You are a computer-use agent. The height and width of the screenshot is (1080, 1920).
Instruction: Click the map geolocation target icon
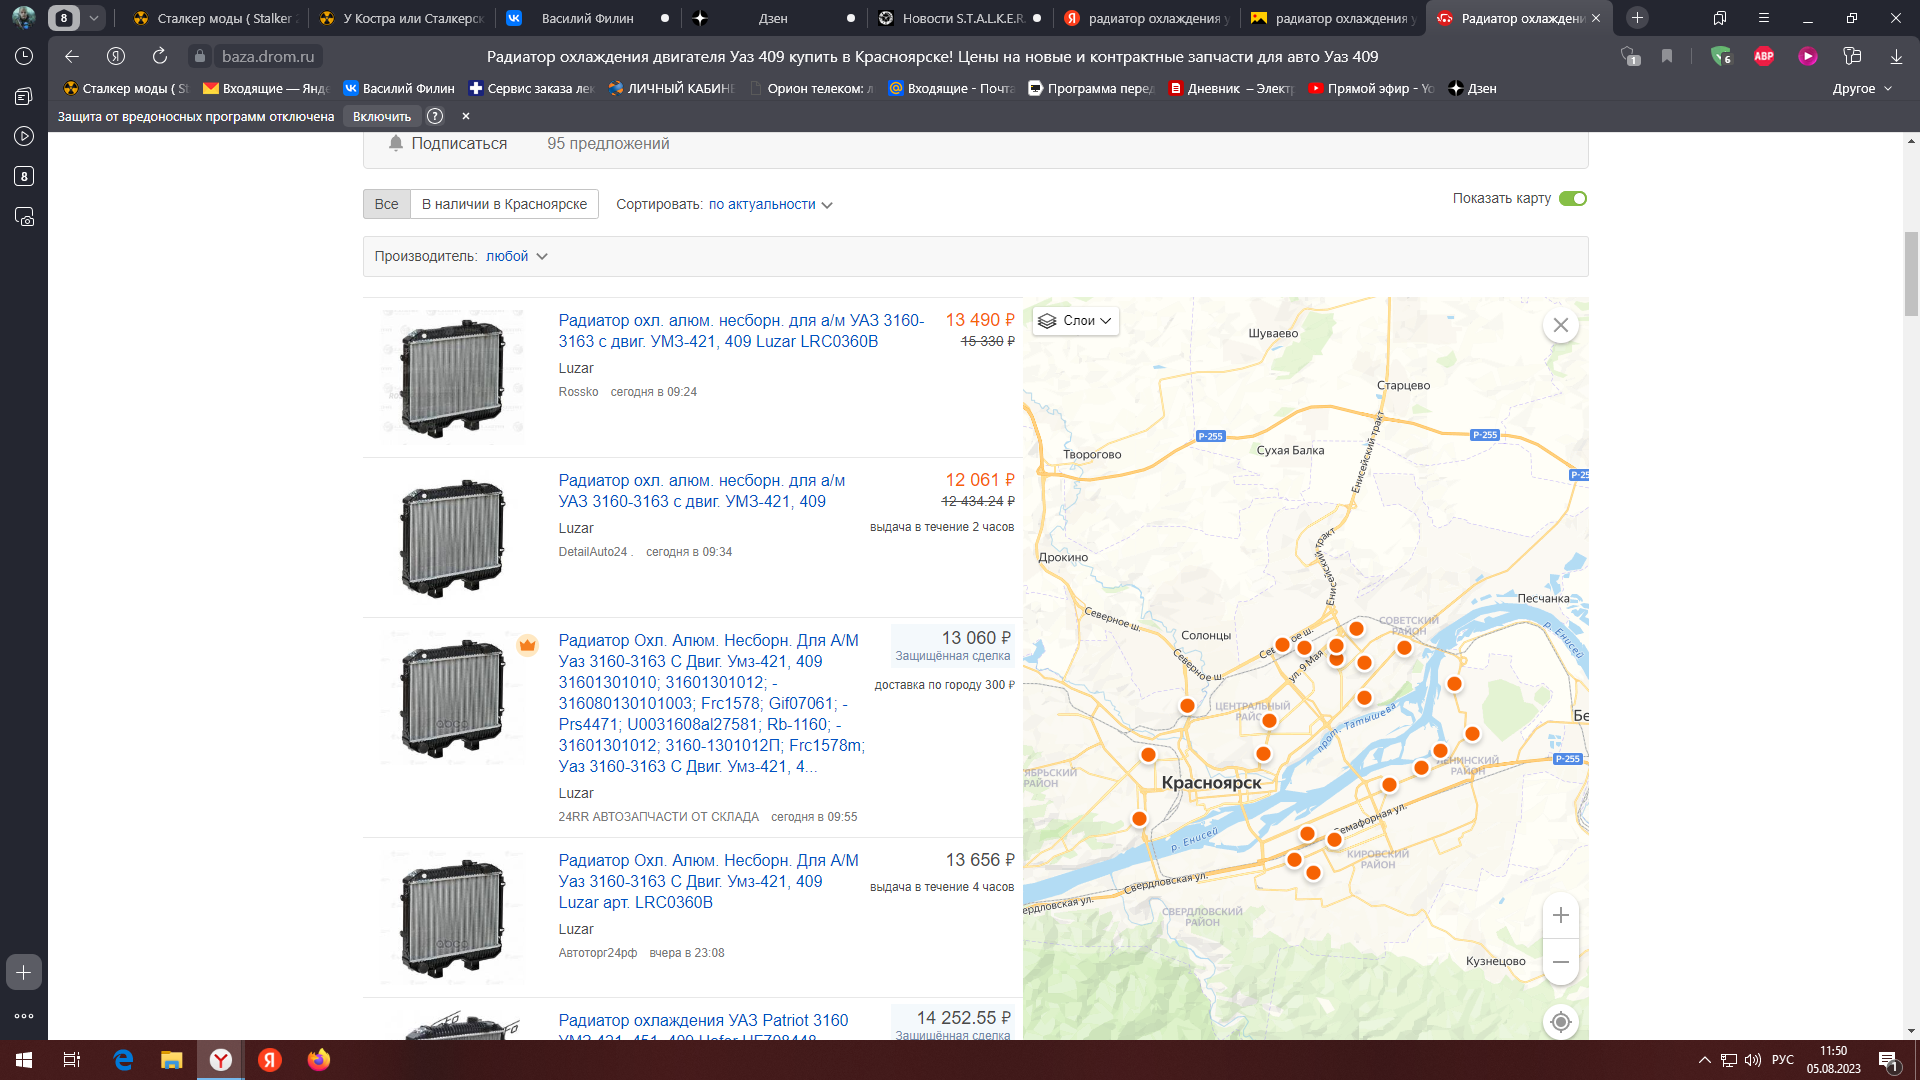pos(1560,1022)
